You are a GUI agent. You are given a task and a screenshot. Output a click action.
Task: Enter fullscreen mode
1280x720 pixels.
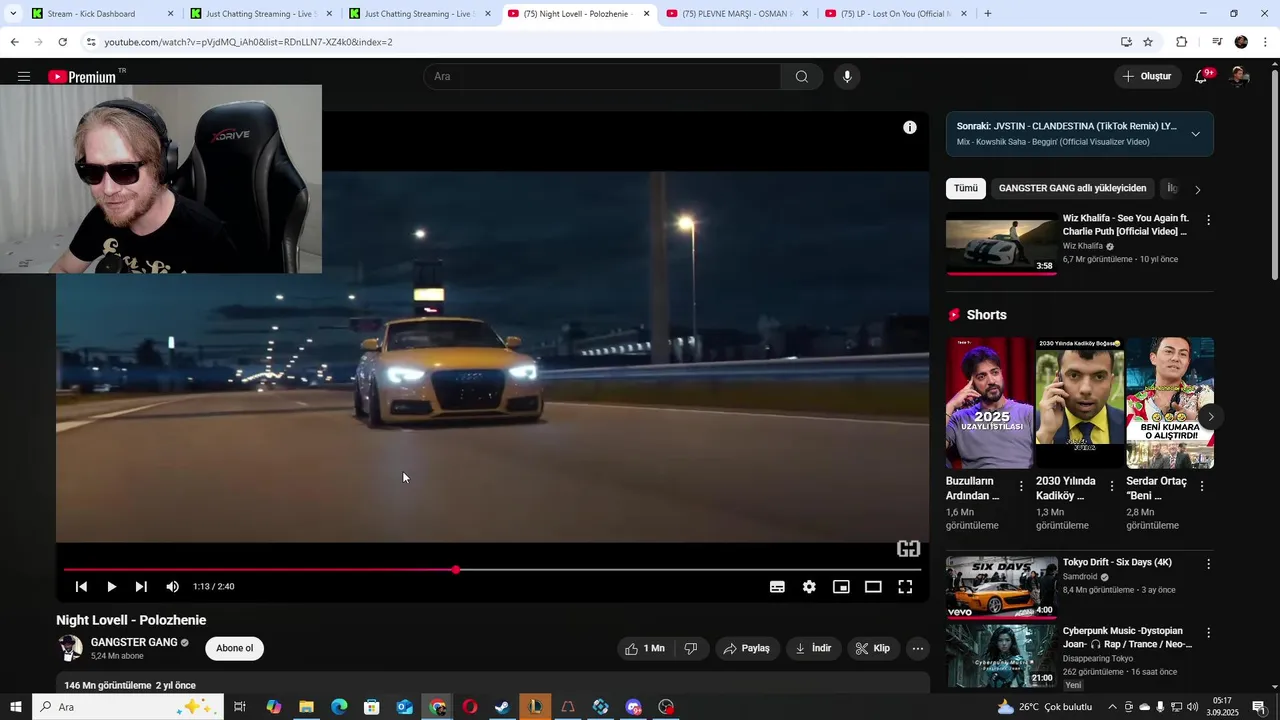[905, 587]
